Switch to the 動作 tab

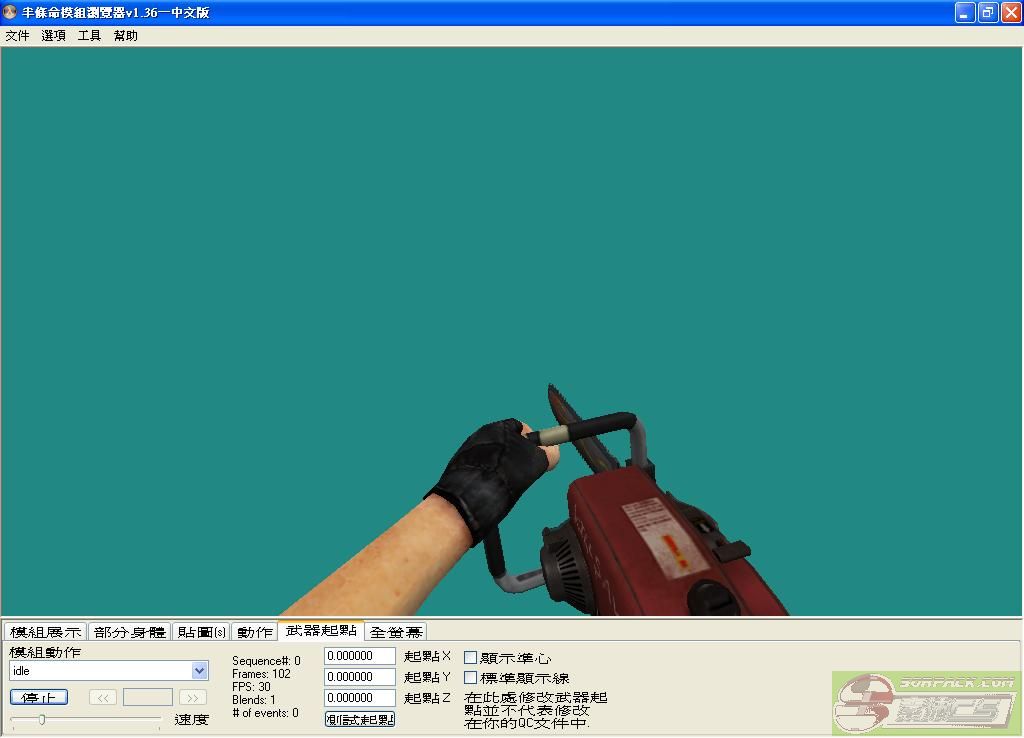[255, 632]
